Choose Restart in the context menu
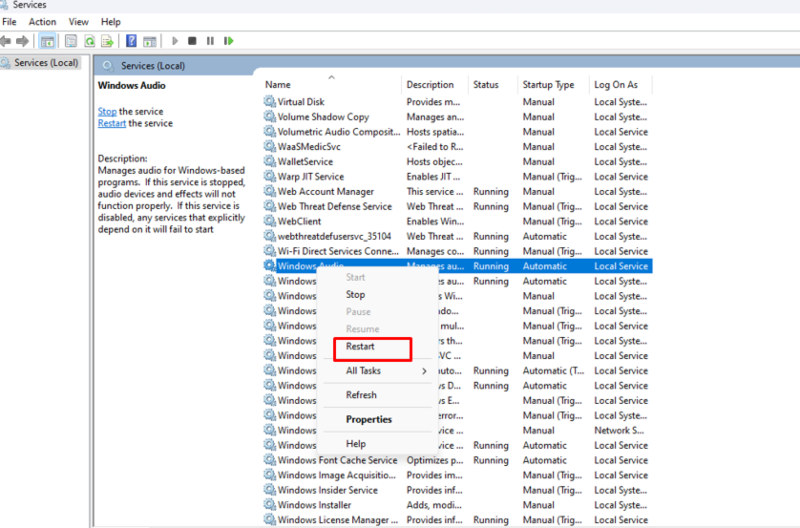Screen dimensions: 800x528 (x=360, y=346)
